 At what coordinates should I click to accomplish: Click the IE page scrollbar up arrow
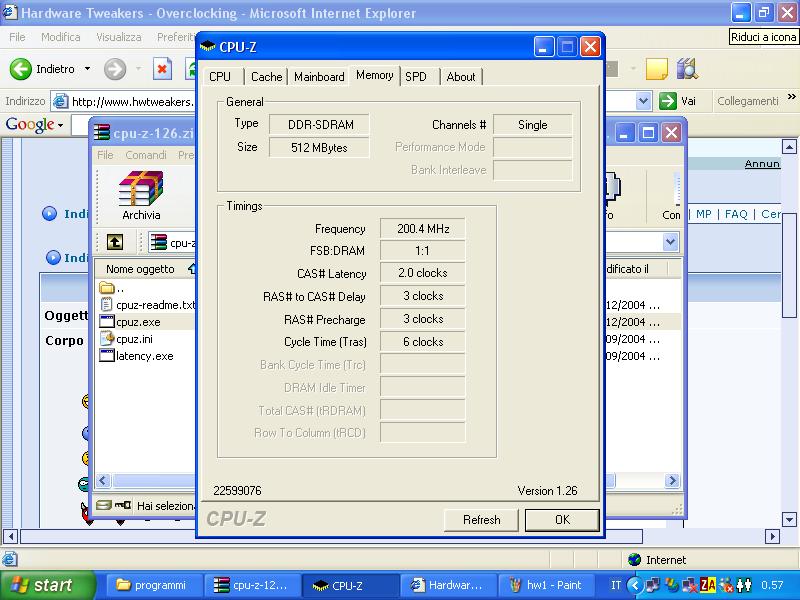789,147
